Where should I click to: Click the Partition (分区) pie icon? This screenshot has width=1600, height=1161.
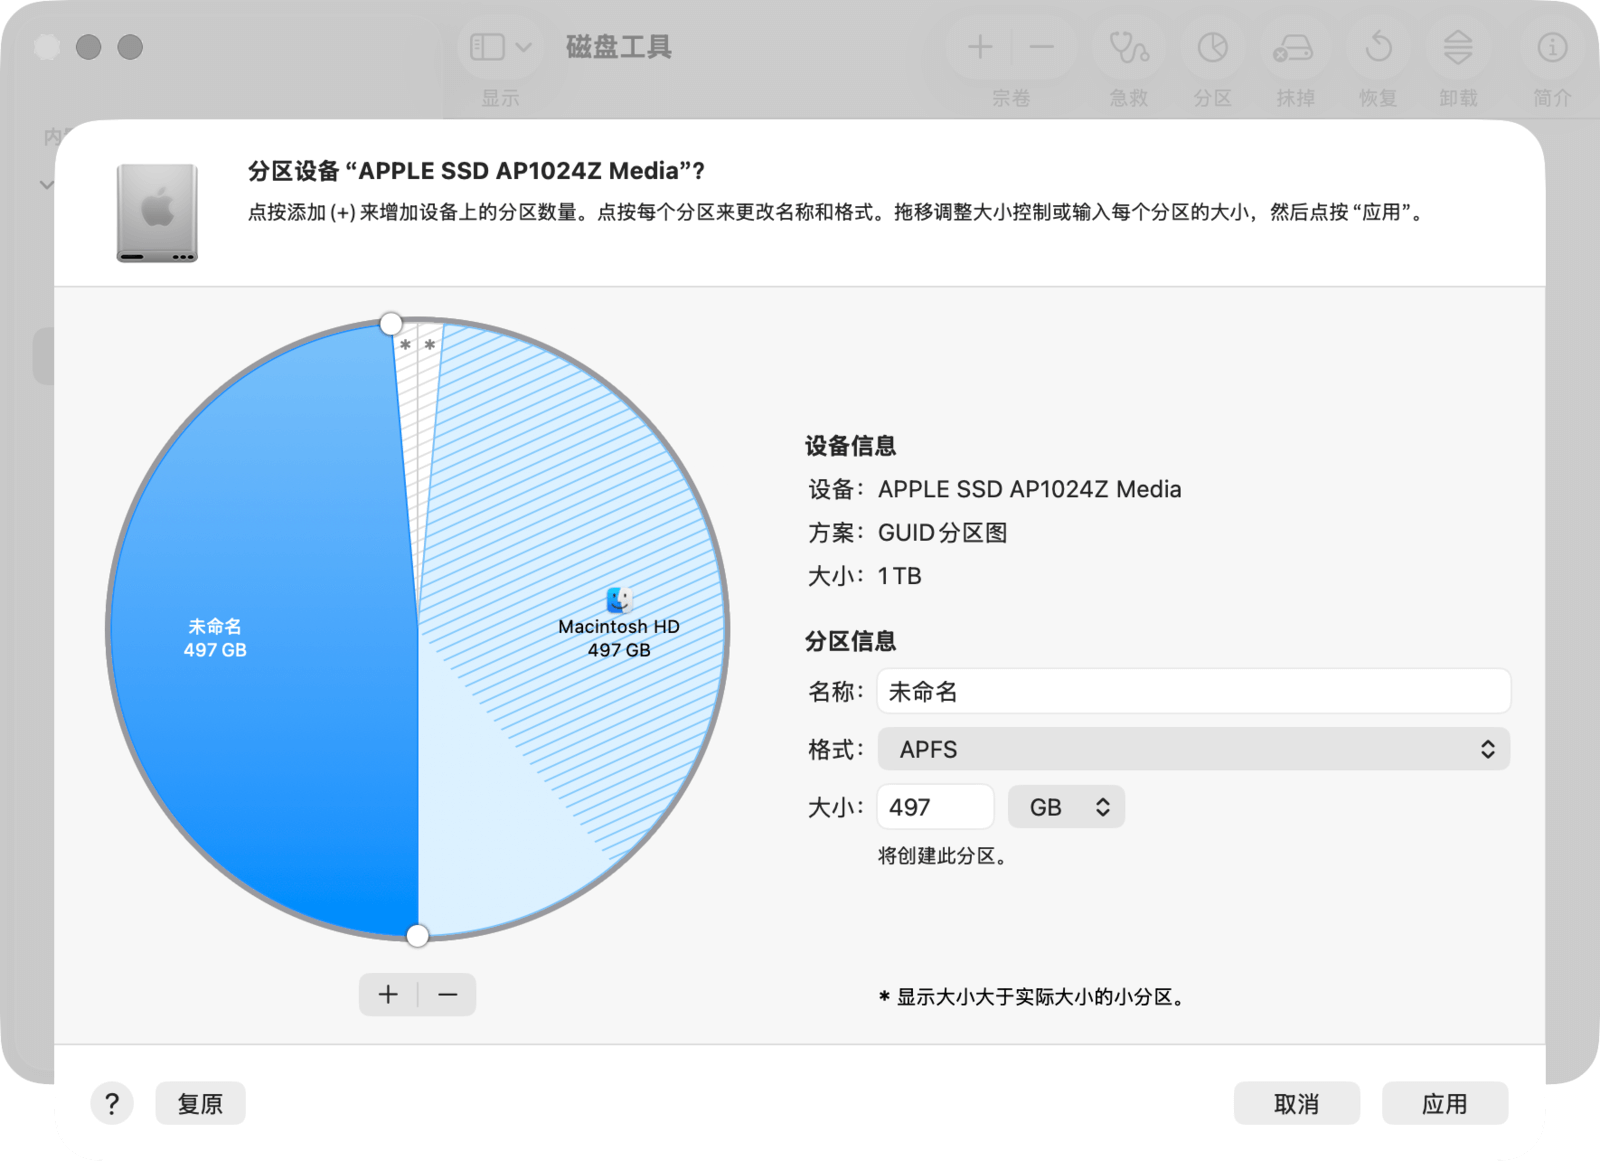(1212, 48)
